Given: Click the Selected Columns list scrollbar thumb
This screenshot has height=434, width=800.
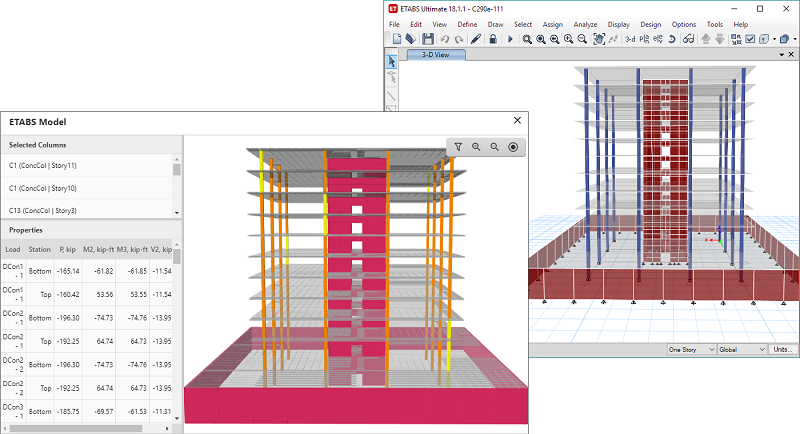Looking at the screenshot, I should 177,169.
